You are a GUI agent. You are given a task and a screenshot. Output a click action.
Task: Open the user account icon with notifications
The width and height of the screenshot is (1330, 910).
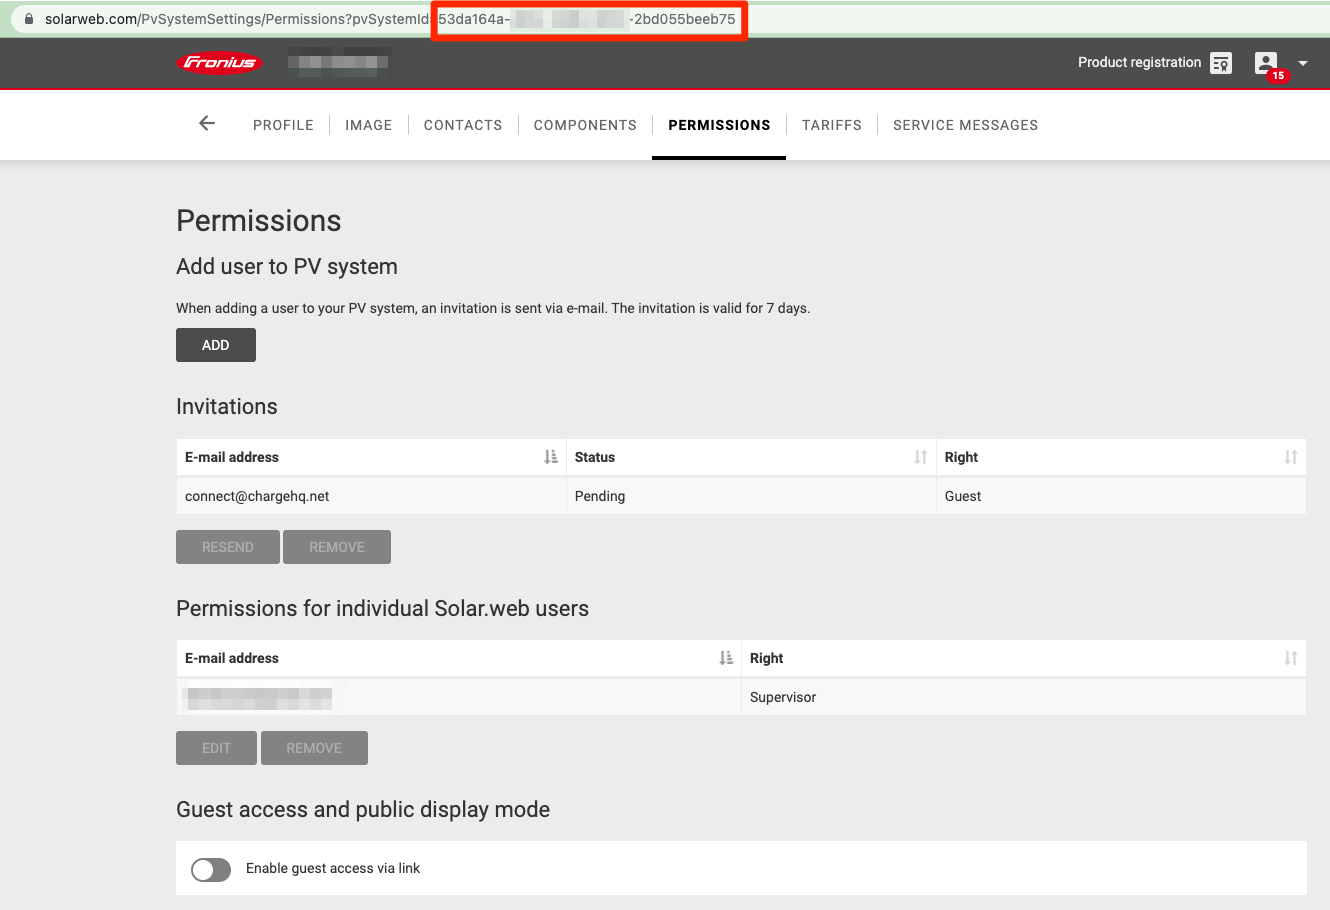[x=1267, y=63]
